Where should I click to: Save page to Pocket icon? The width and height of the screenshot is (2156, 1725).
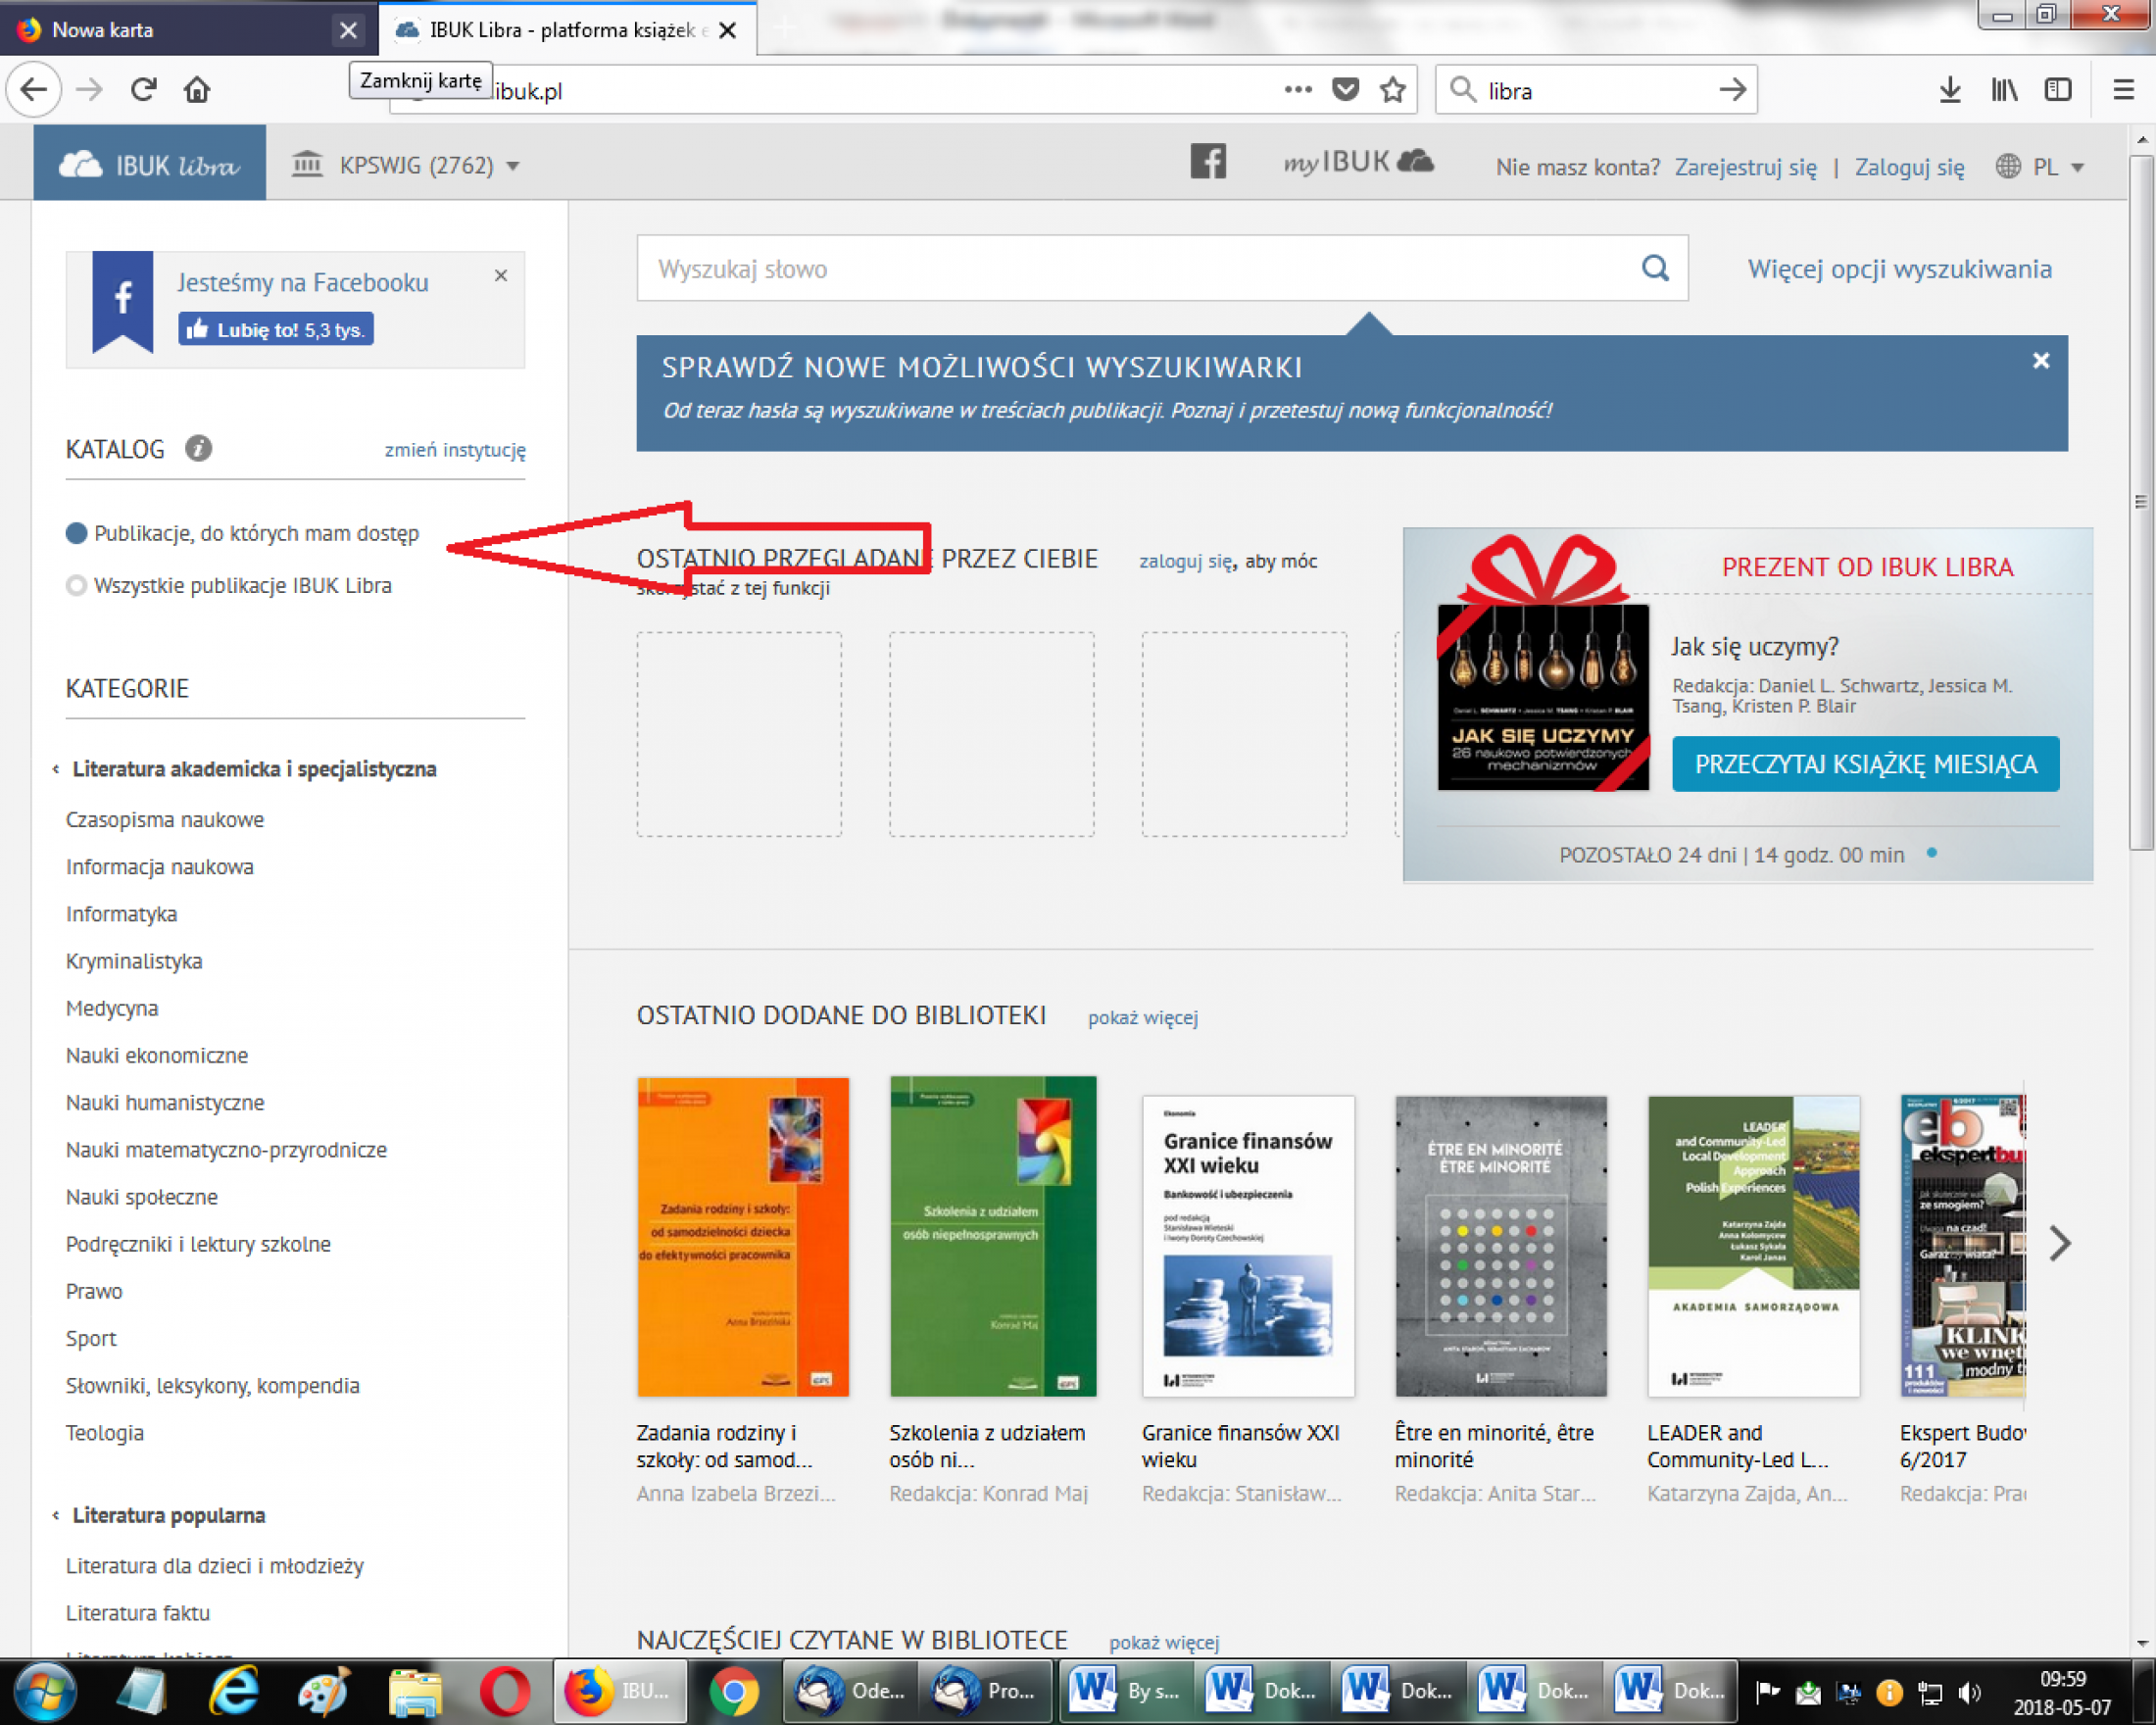point(1346,90)
